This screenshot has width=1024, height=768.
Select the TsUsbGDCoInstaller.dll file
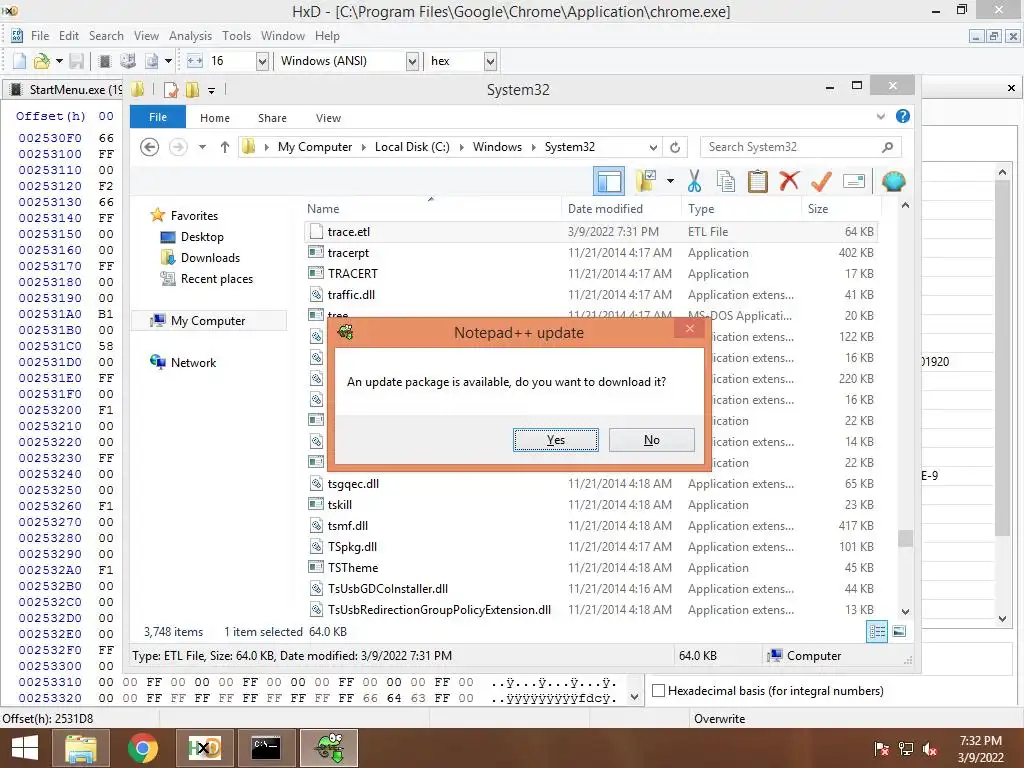coord(388,589)
